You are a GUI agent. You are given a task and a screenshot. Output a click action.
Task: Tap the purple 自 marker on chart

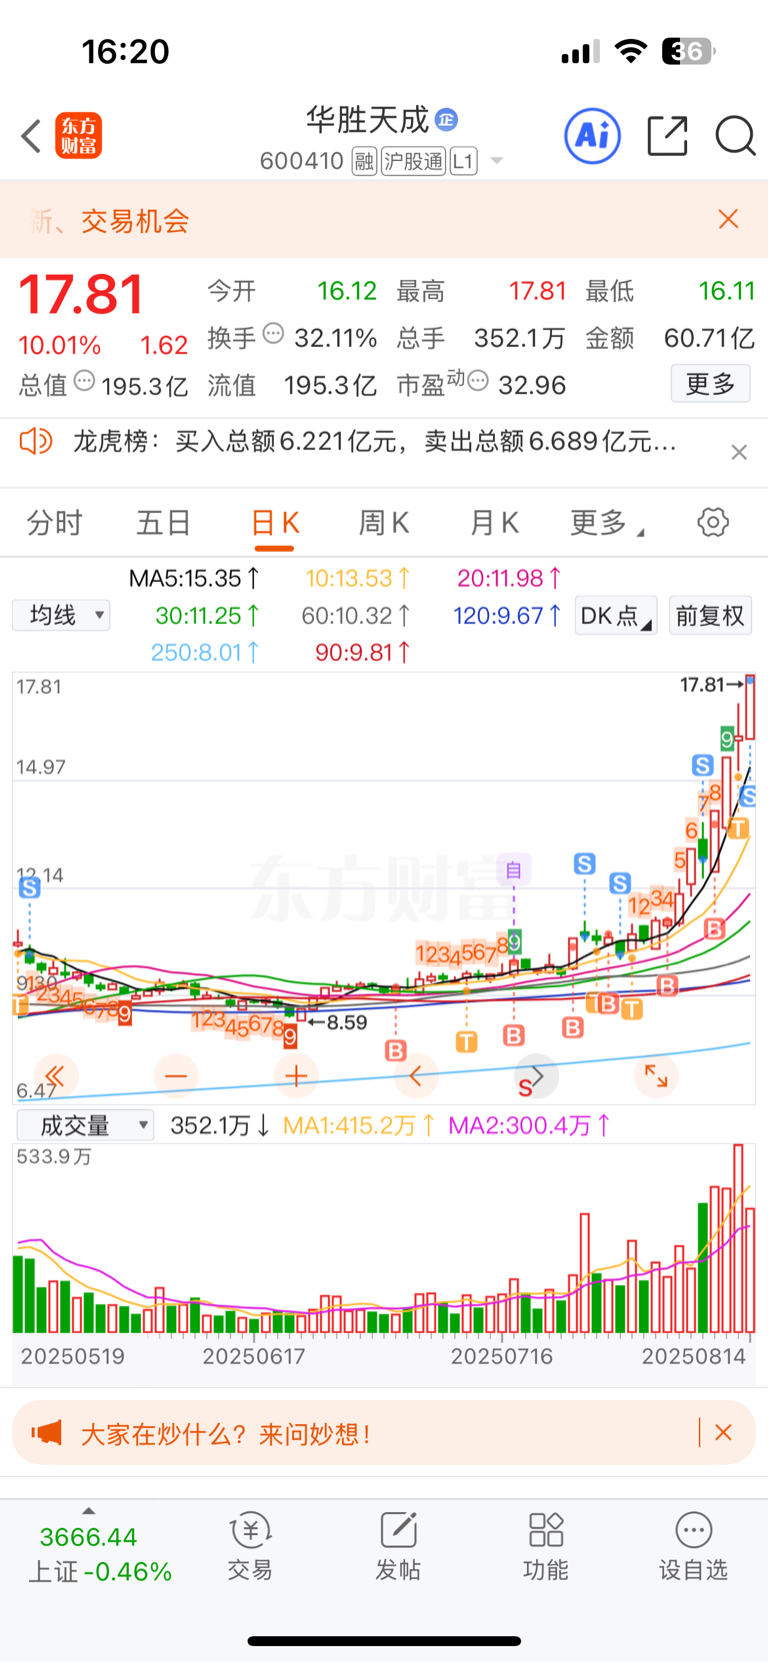pos(514,870)
